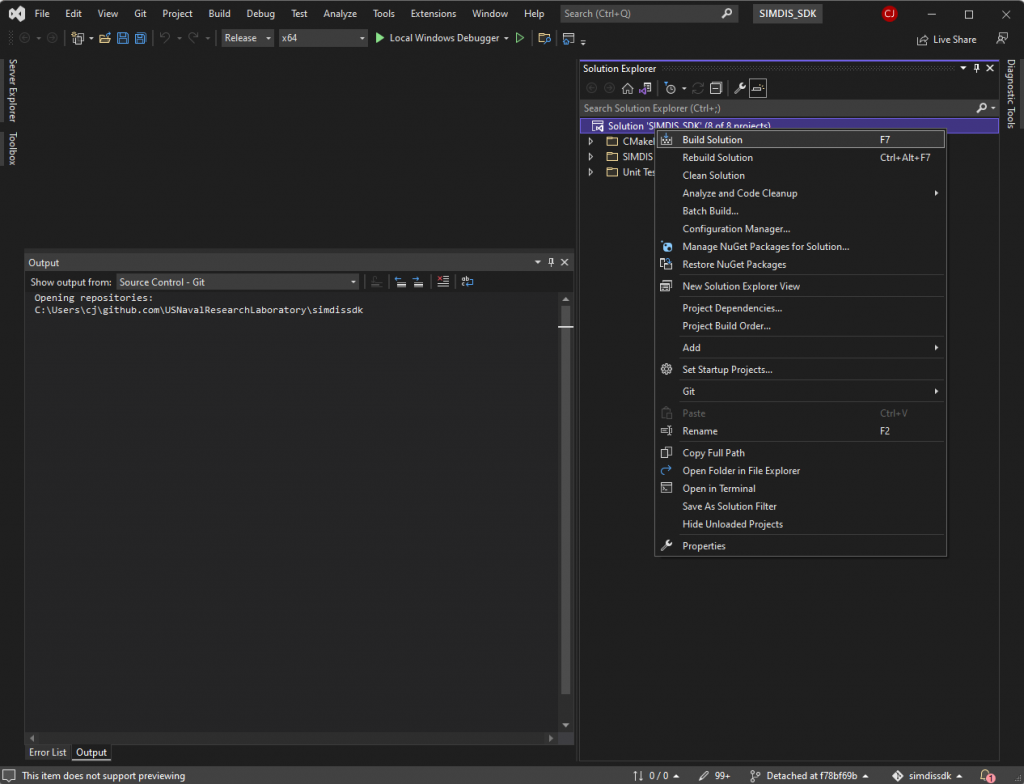This screenshot has height=784, width=1024.
Task: Click Collapse All in Solution Explorer
Action: pos(716,88)
